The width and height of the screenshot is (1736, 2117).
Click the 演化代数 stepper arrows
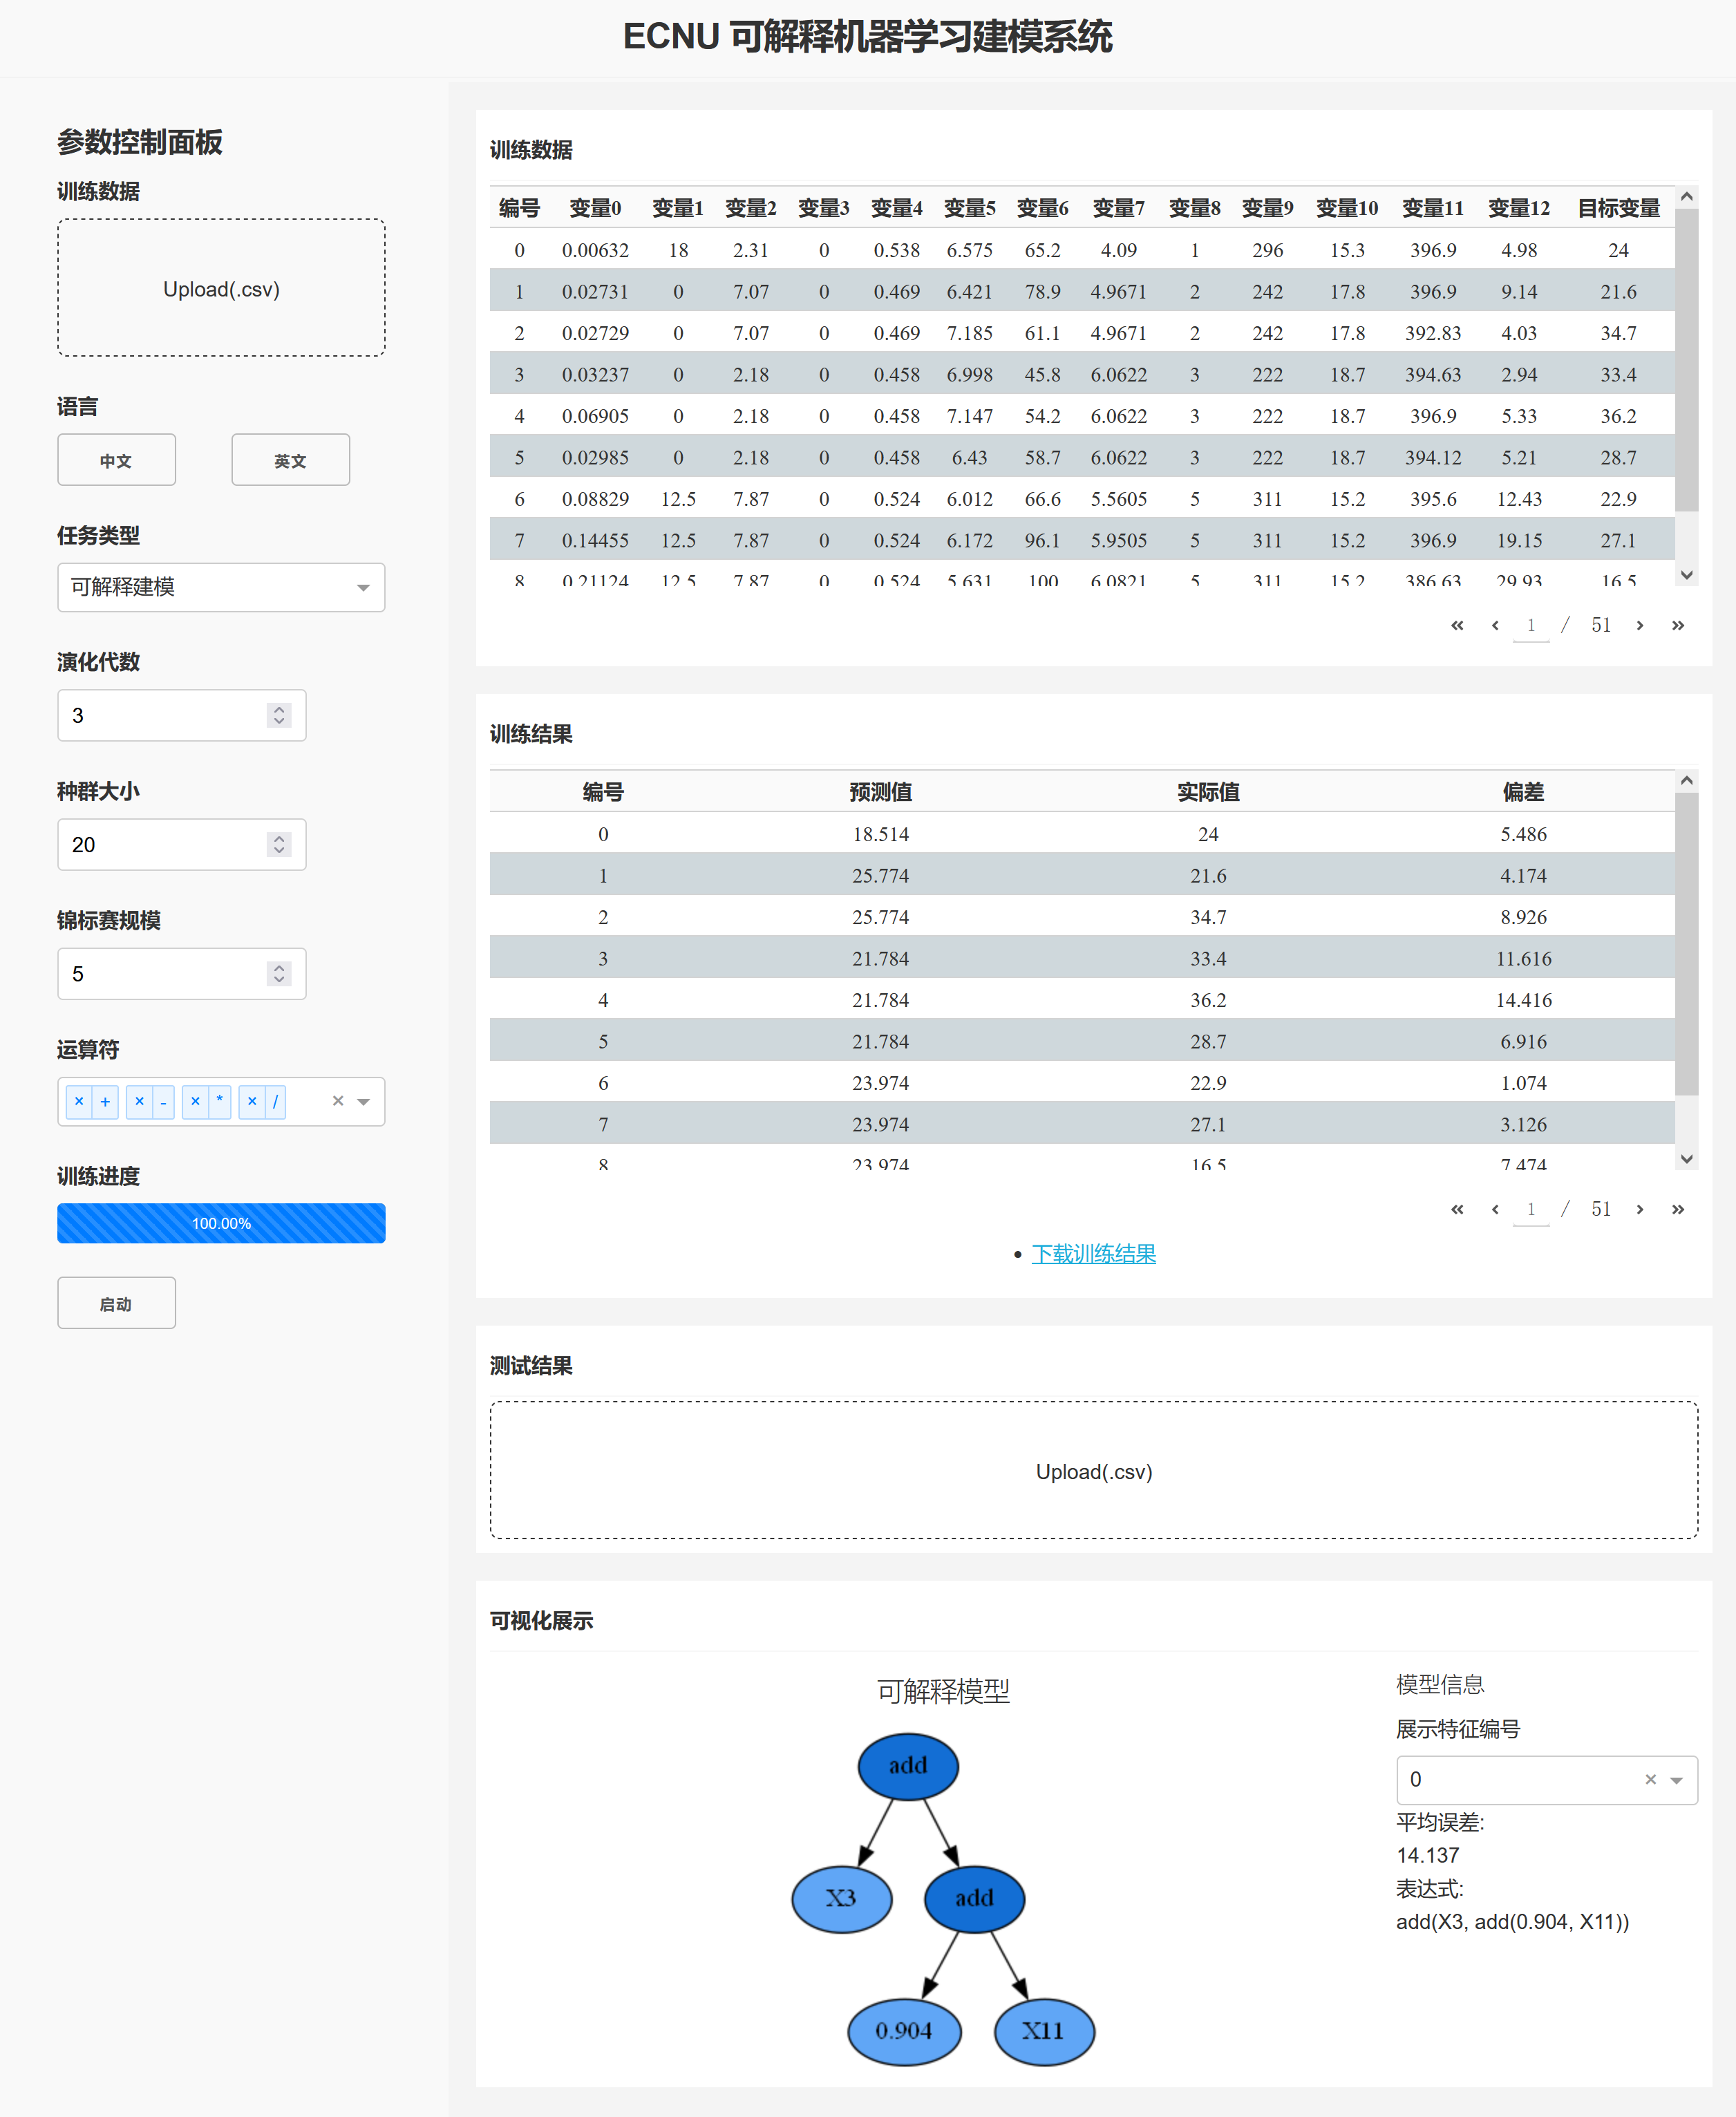click(x=279, y=715)
